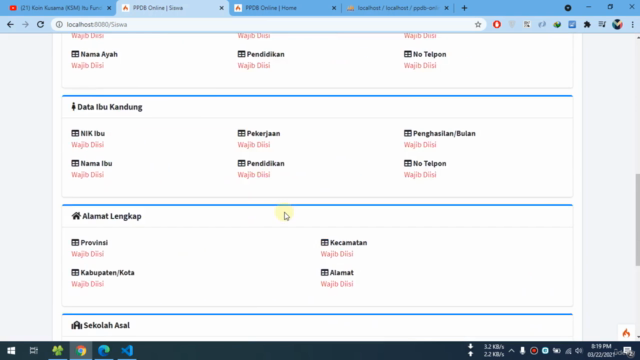This screenshot has height=360, width=640.
Task: Open the green clover app on taskbar
Action: [x=58, y=351]
